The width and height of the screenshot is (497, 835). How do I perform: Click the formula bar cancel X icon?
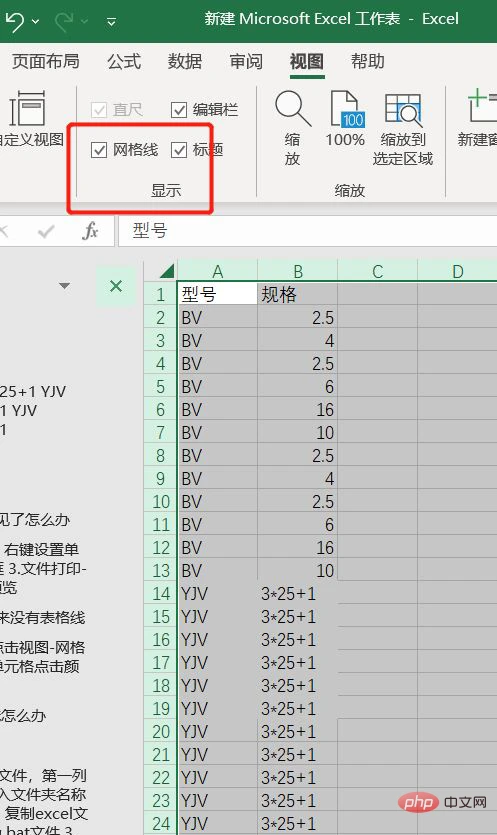click(4, 231)
